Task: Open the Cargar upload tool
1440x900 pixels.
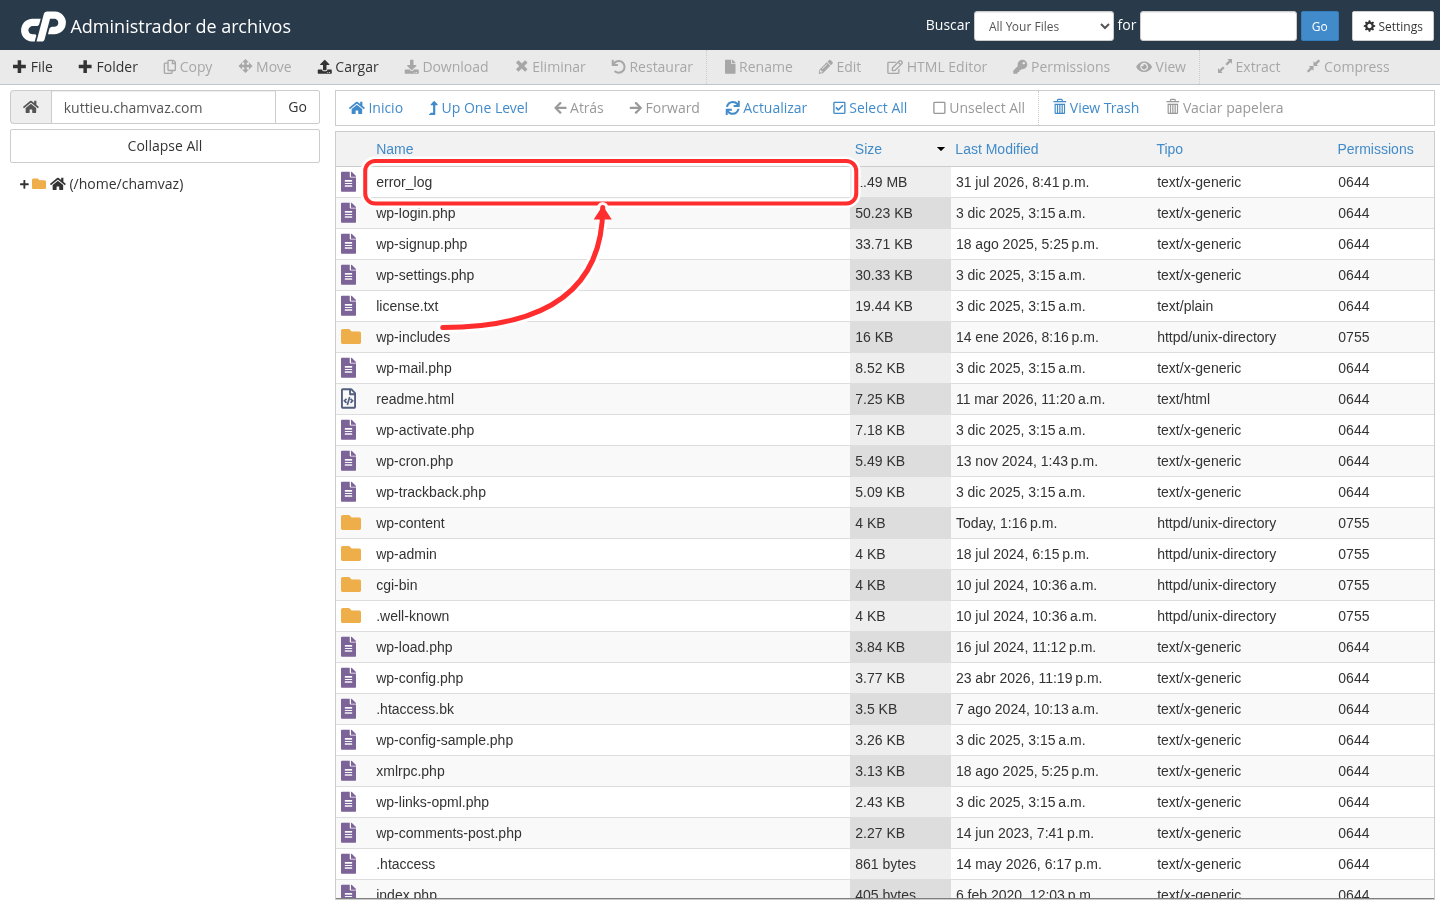Action: (348, 67)
